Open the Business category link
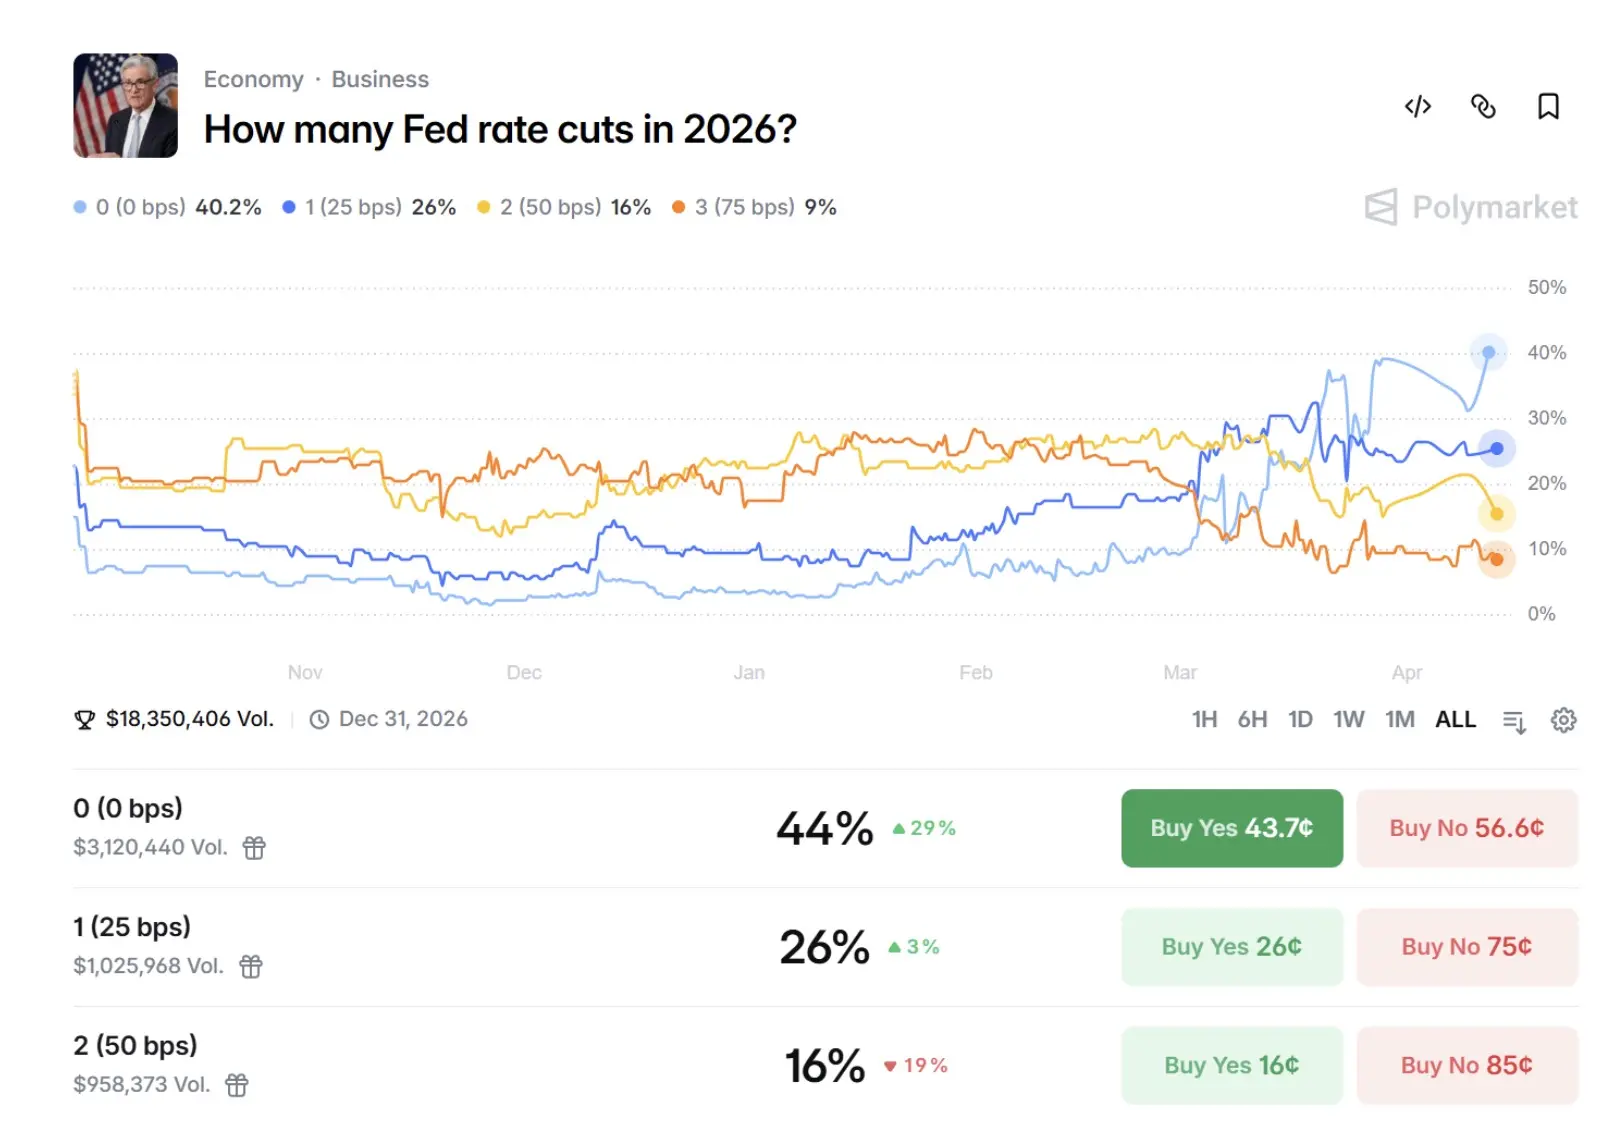This screenshot has width=1620, height=1148. (x=380, y=79)
